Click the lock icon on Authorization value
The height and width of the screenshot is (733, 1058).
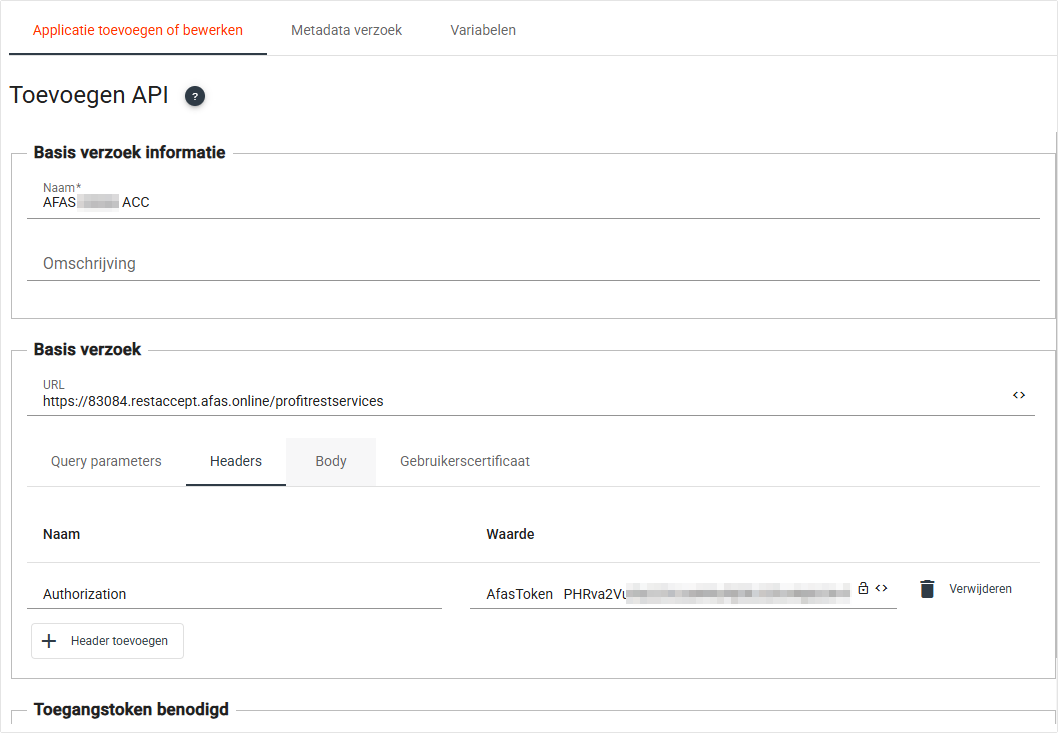863,588
